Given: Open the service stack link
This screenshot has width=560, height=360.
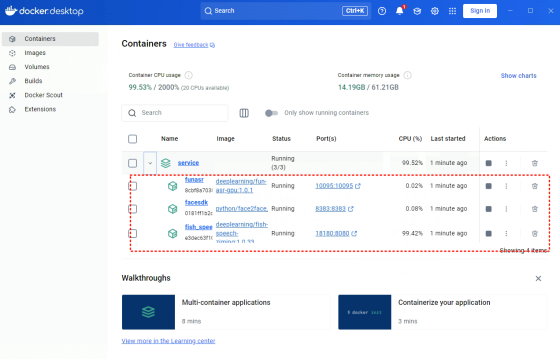Looking at the screenshot, I should coord(188,163).
